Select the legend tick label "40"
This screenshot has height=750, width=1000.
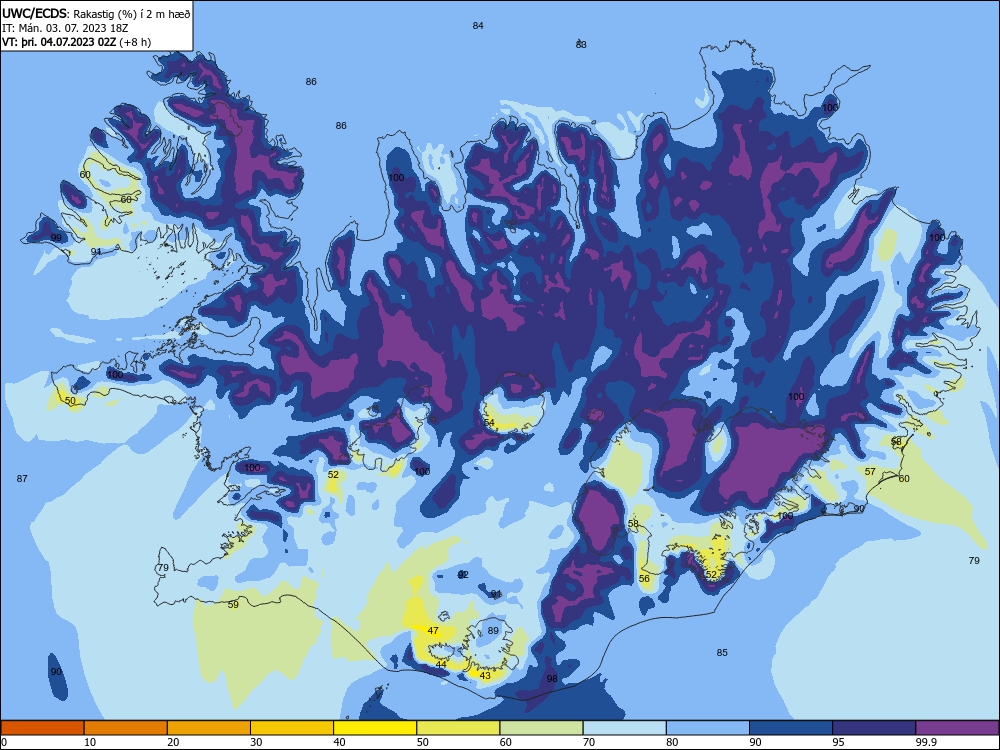(339, 742)
